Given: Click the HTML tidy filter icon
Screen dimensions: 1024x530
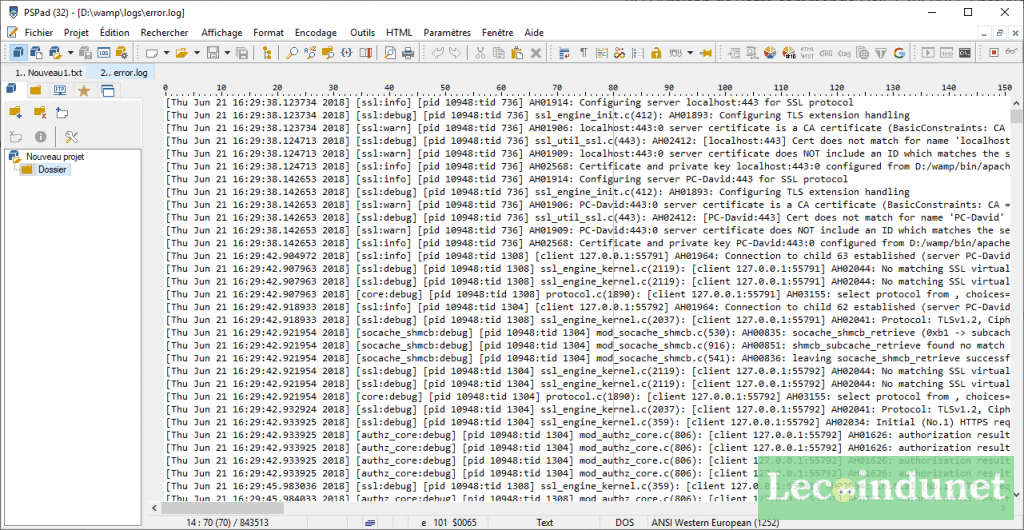Looking at the screenshot, I should [880, 53].
